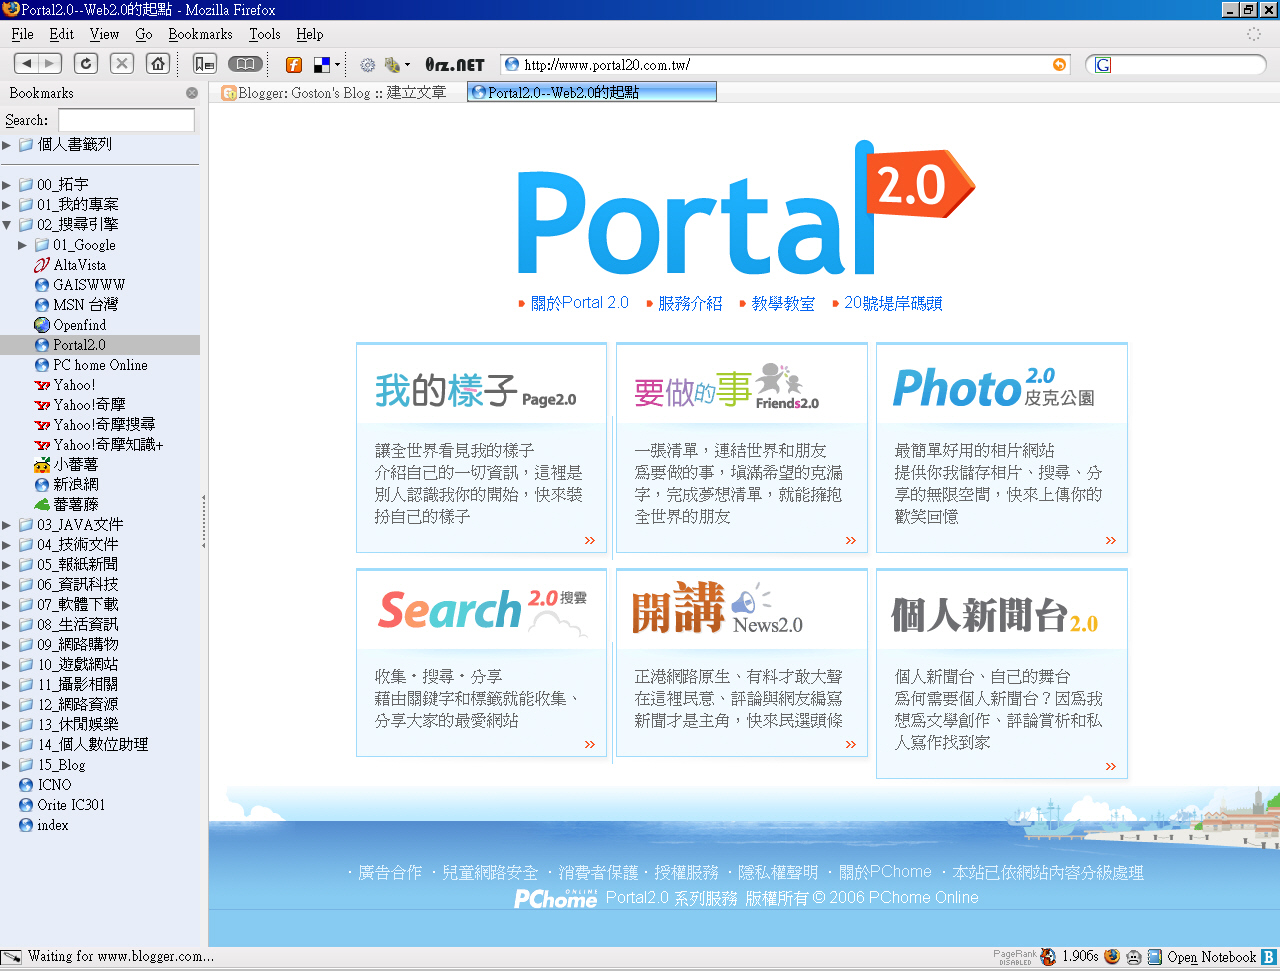This screenshot has height=971, width=1280.
Task: Stop loading the page
Action: point(122,64)
